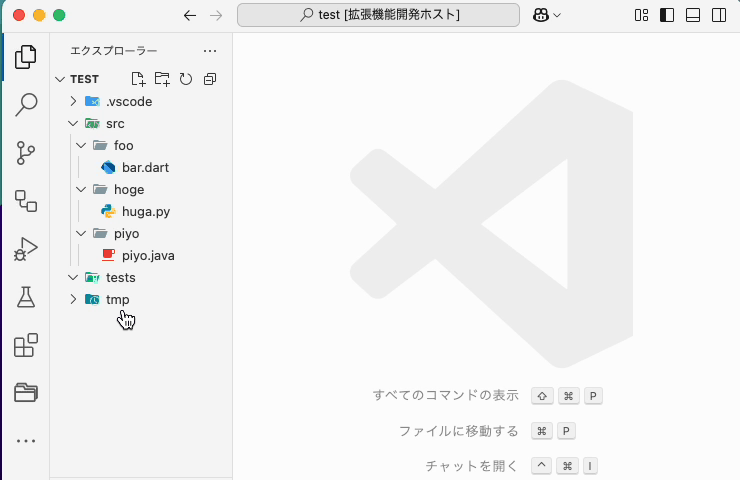Select the .vscode folder name
Image resolution: width=740 pixels, height=480 pixels.
[x=129, y=101]
